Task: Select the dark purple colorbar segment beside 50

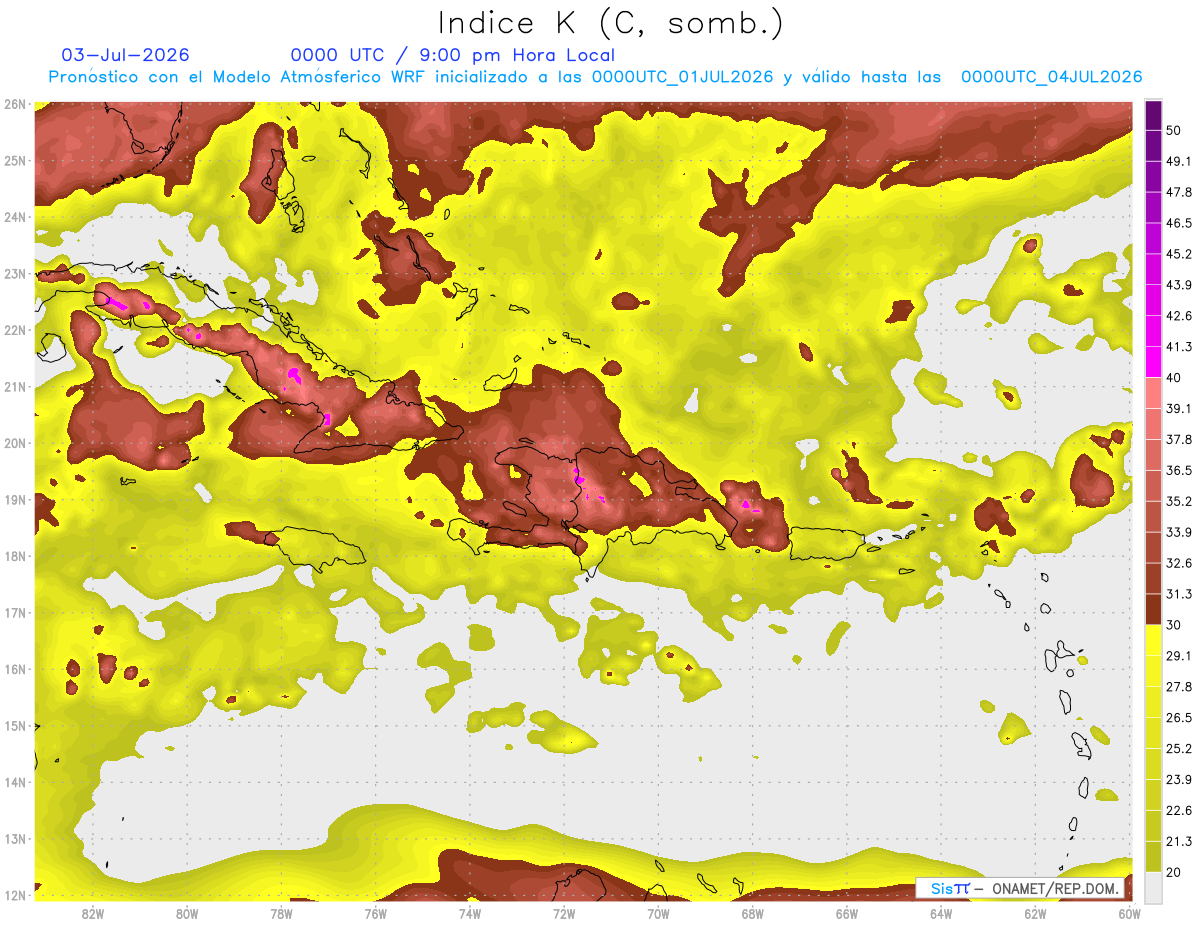Action: coord(1153,116)
